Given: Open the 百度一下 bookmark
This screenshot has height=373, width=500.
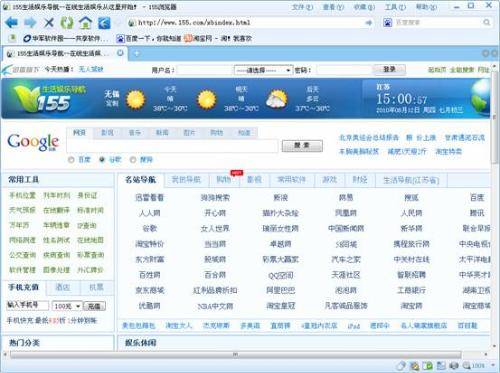Looking at the screenshot, I should coord(149,38).
